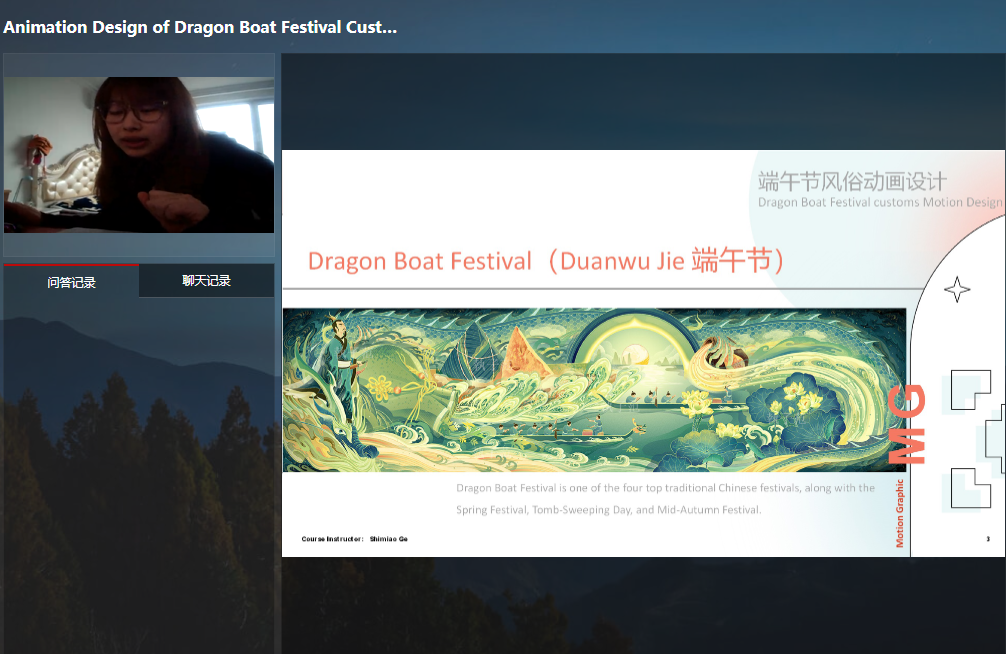Click the slide page number 3
Image resolution: width=1006 pixels, height=654 pixels.
(x=988, y=538)
